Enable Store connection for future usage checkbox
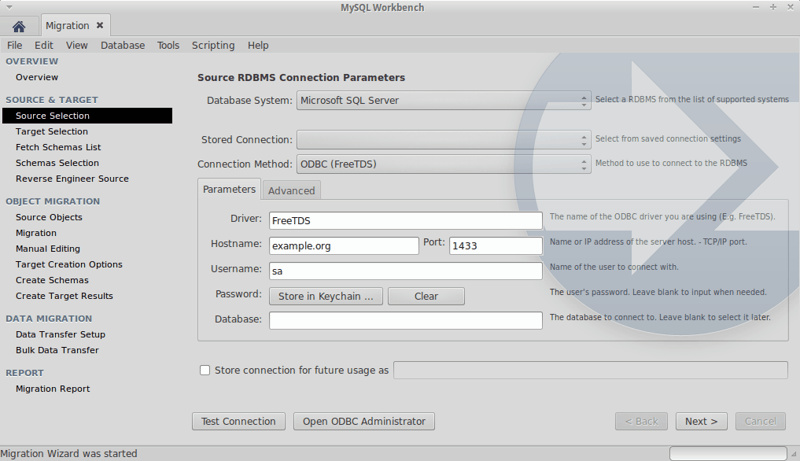Screen dimensions: 800x461 click(205, 370)
